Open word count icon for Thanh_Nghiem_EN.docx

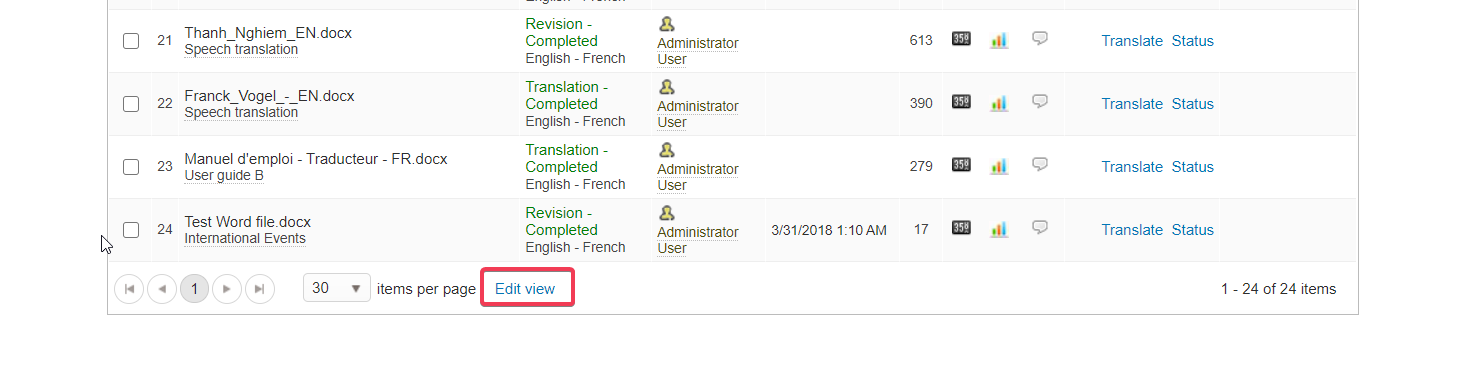(x=961, y=39)
